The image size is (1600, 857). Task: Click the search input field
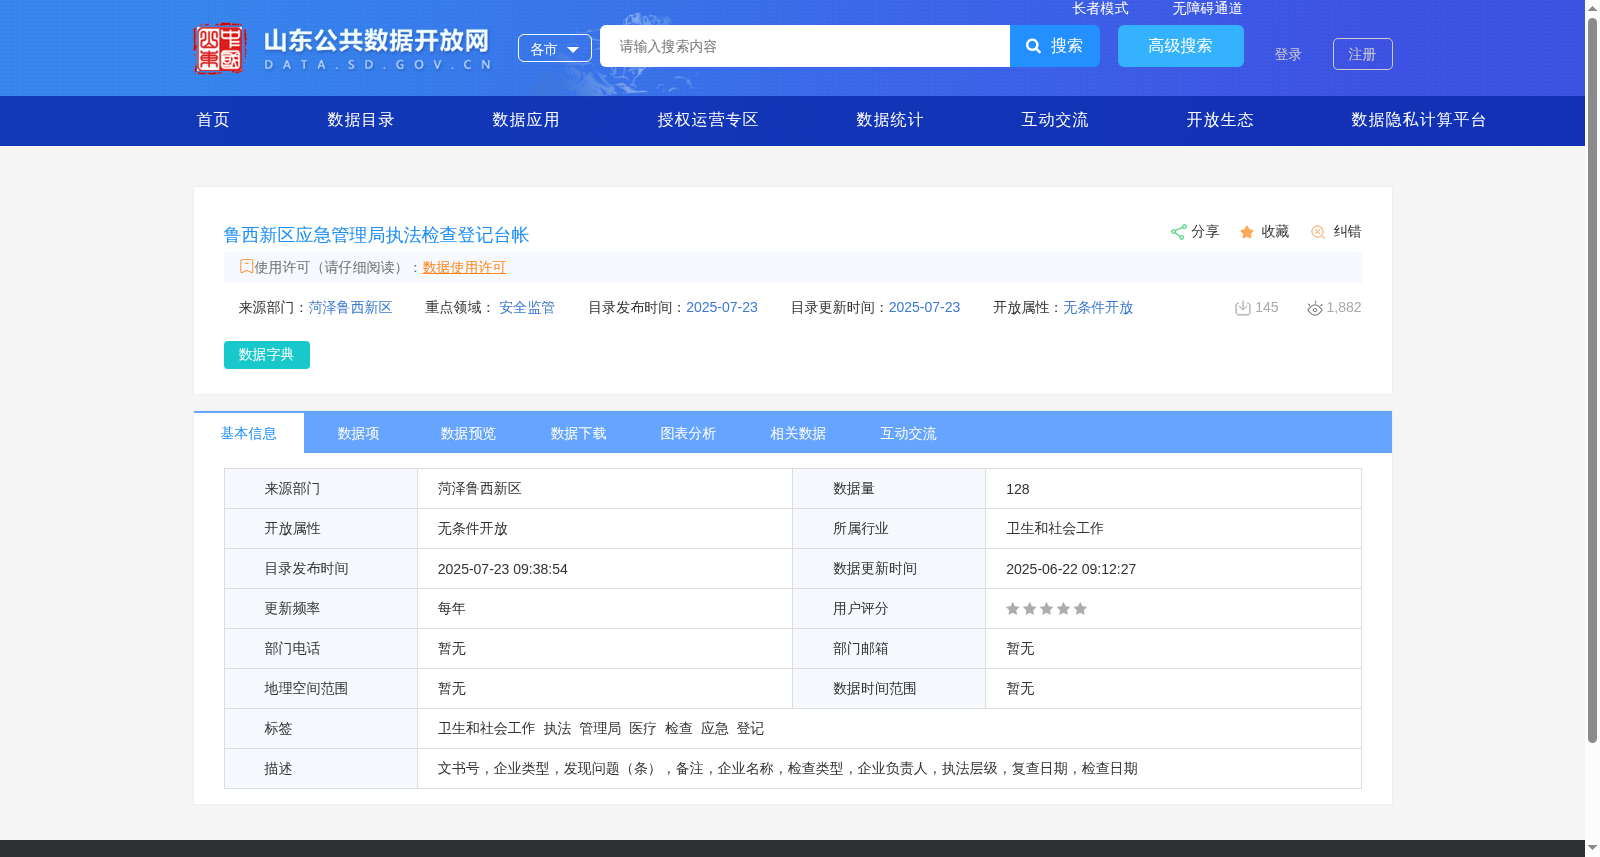pyautogui.click(x=805, y=46)
